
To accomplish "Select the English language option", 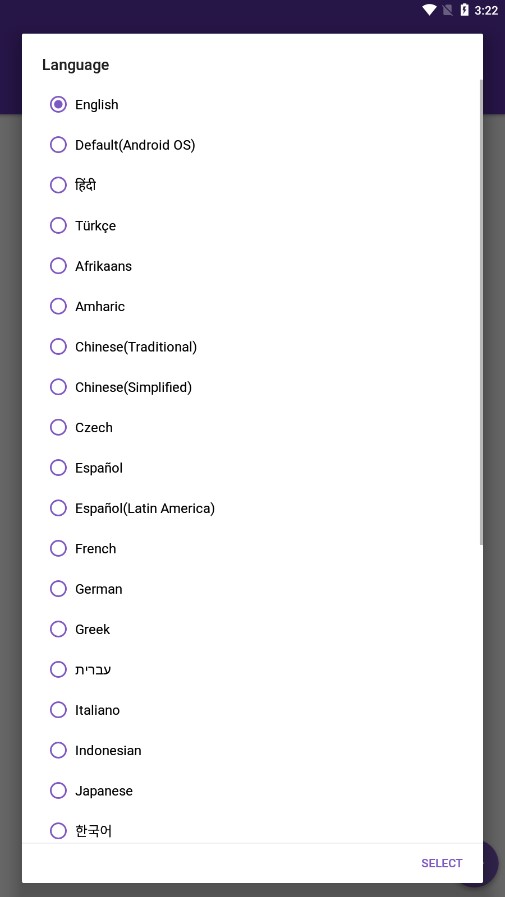I will point(252,105).
